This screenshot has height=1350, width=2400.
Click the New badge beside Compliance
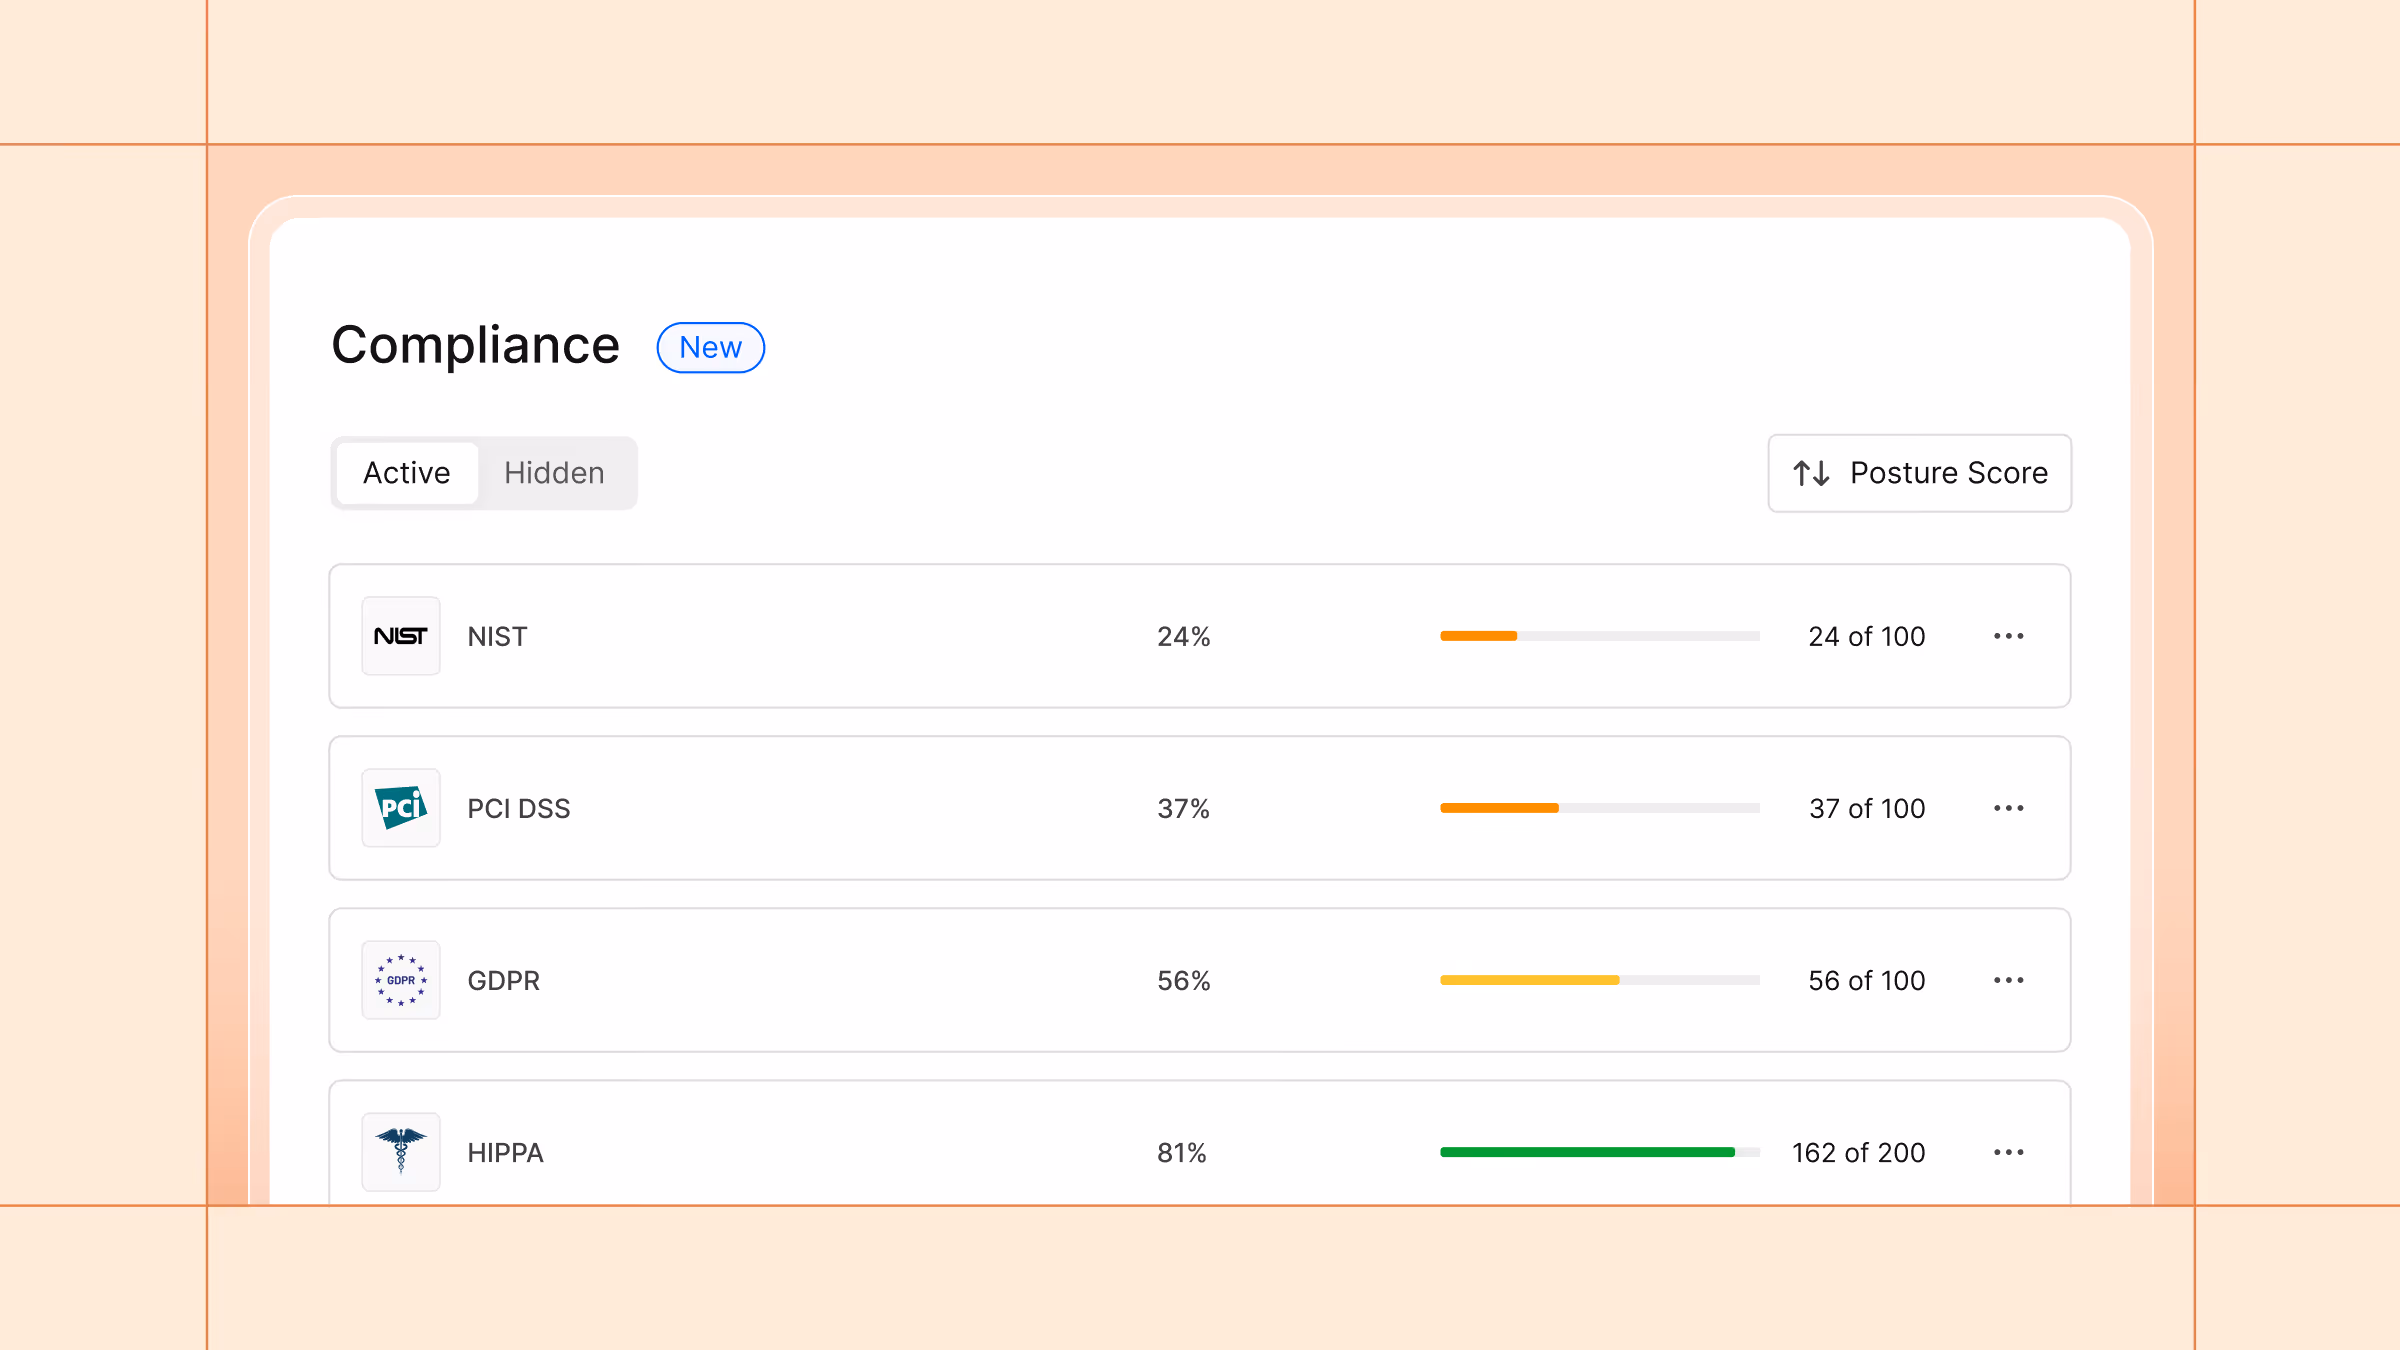[710, 348]
